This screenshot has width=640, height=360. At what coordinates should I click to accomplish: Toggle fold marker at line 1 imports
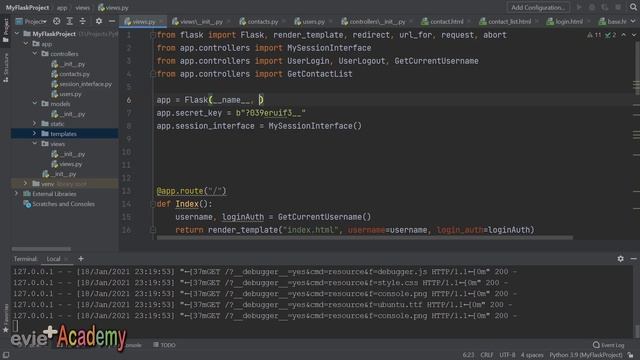click(x=153, y=35)
